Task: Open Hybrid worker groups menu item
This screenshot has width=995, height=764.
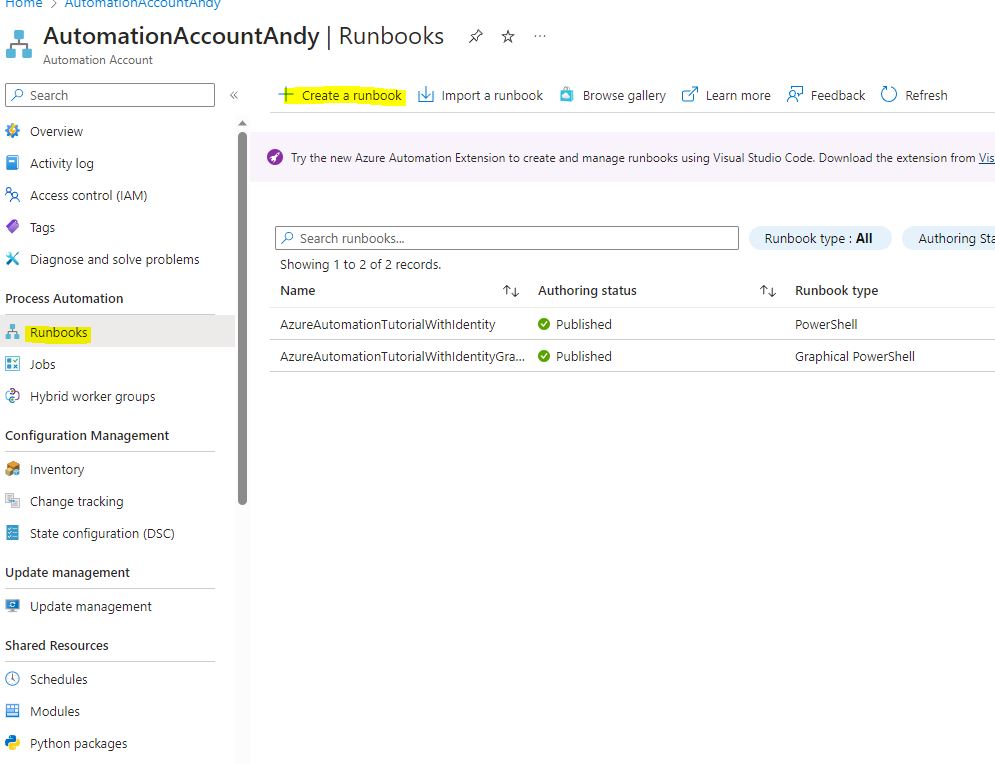Action: click(x=92, y=396)
